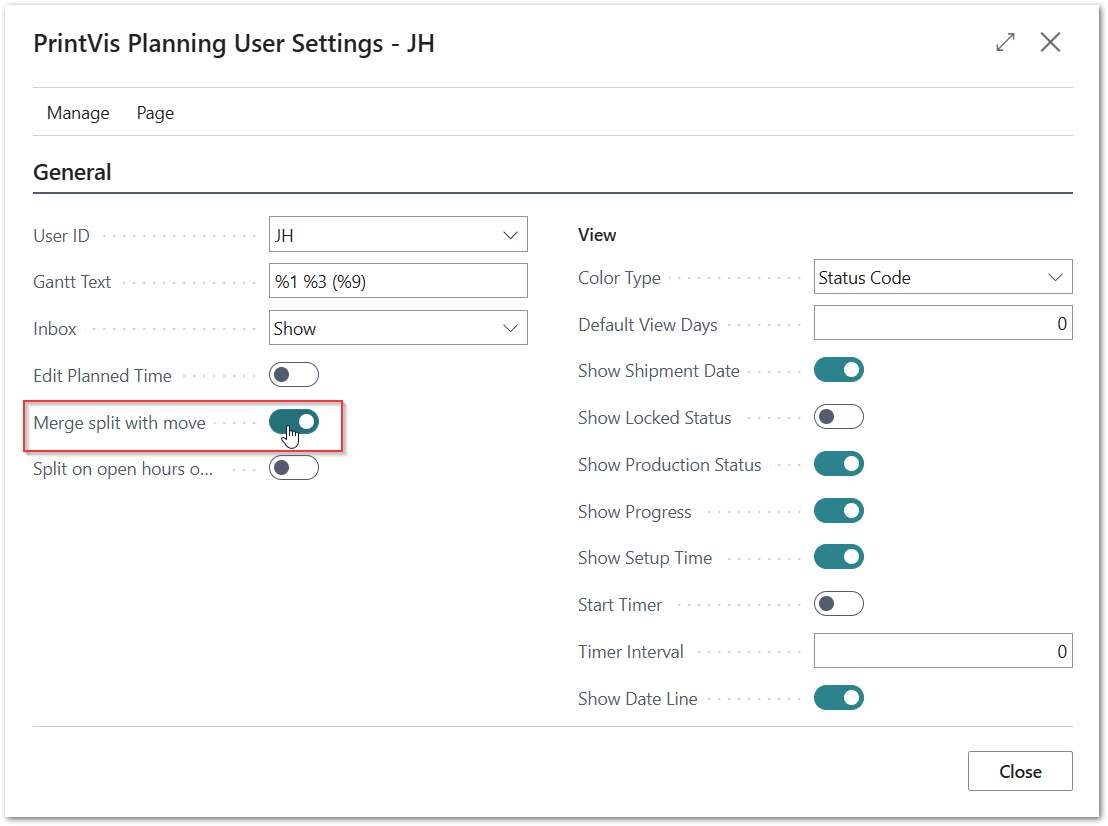
Task: Click the Gantt Text input field
Action: pos(398,281)
